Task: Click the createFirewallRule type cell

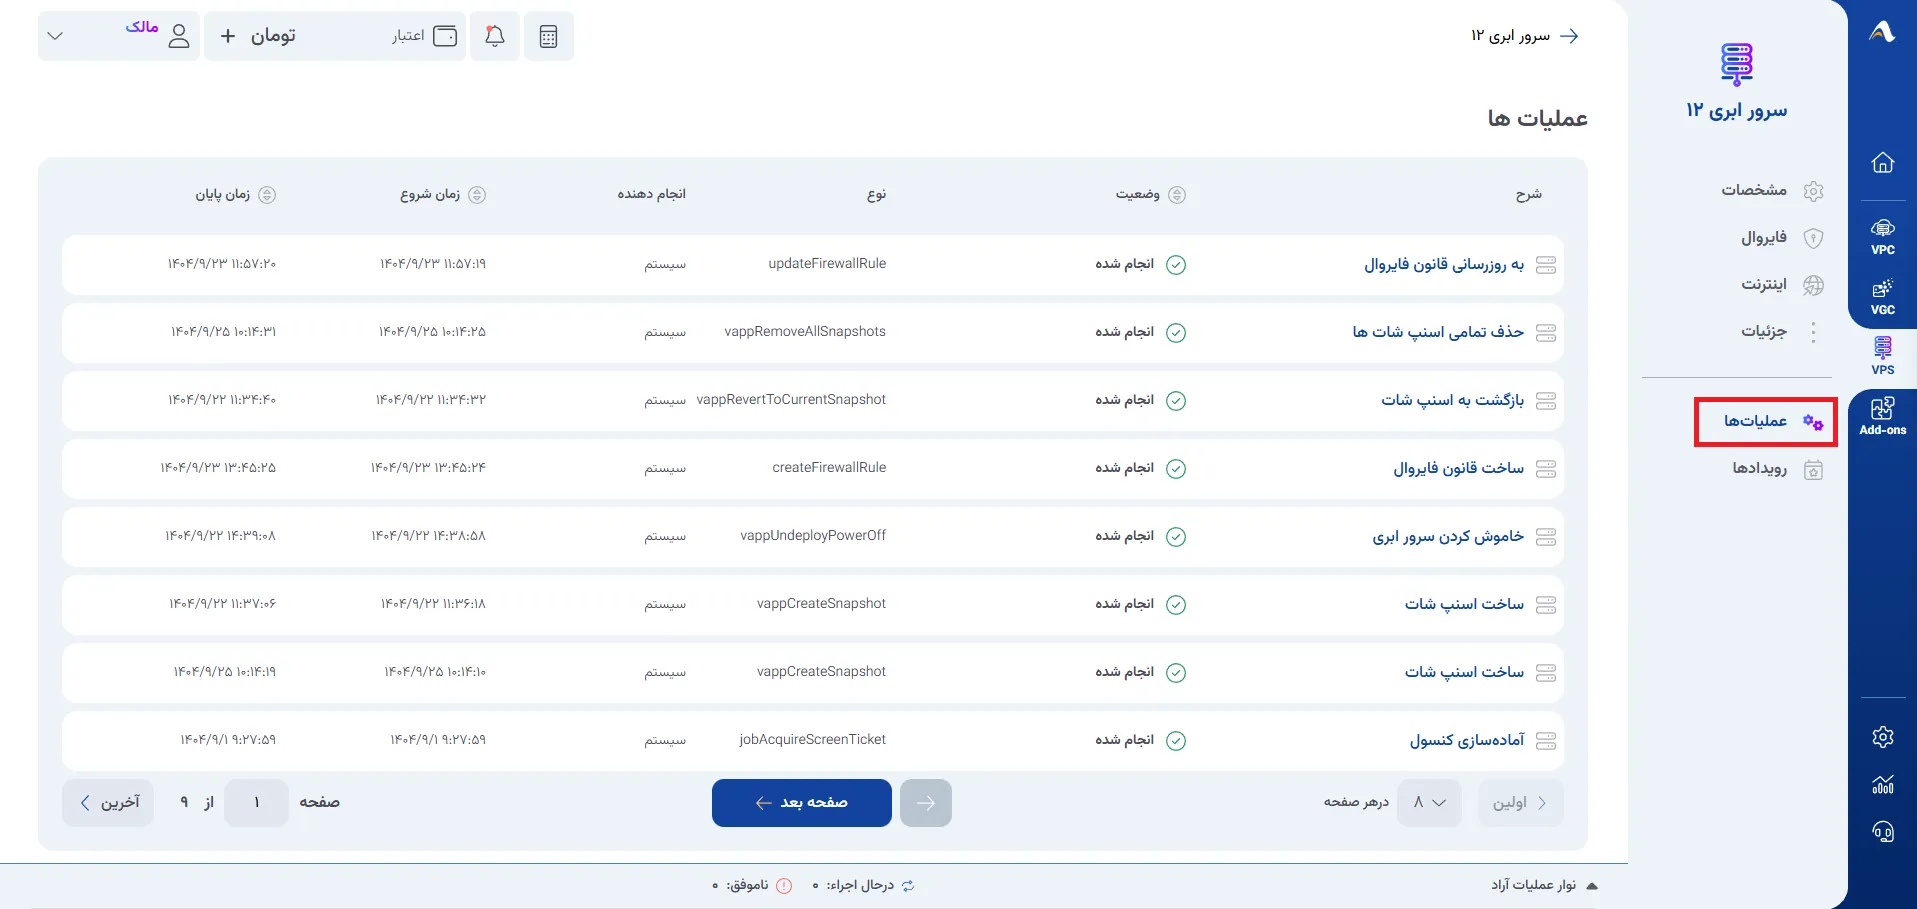Action: (x=829, y=468)
